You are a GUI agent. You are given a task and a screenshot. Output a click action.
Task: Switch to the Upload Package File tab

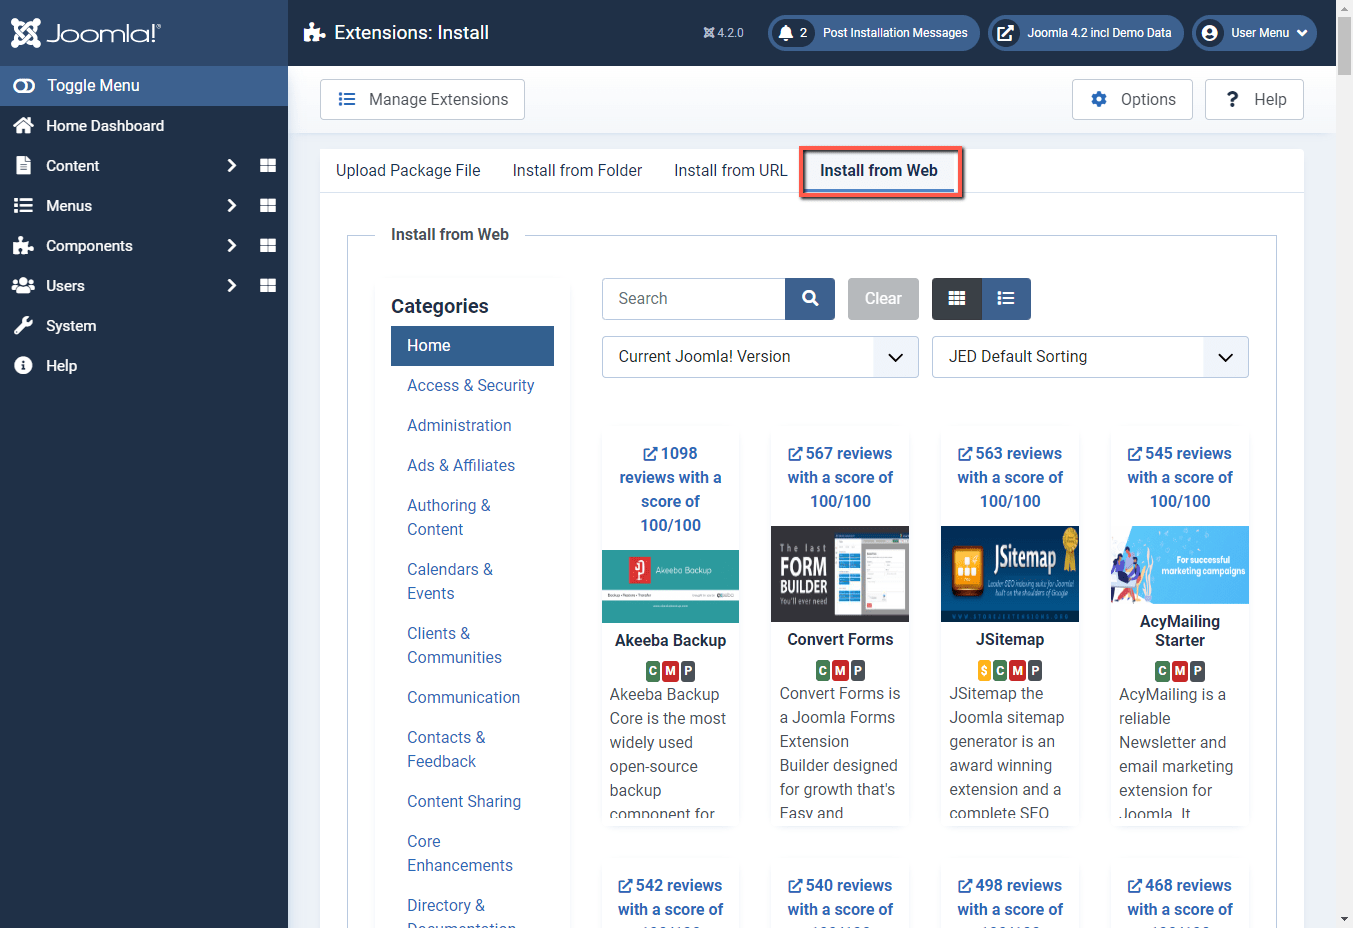[x=408, y=170]
